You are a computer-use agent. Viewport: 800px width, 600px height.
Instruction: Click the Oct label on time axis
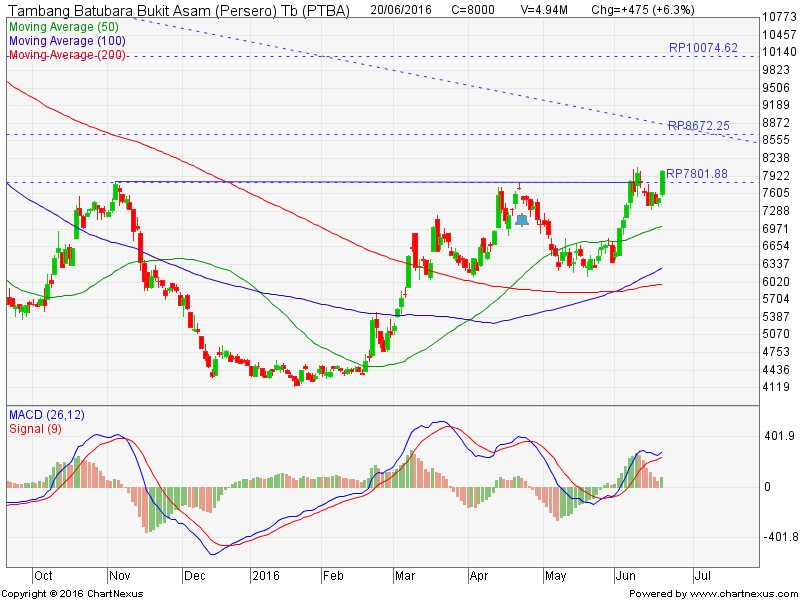click(x=43, y=576)
